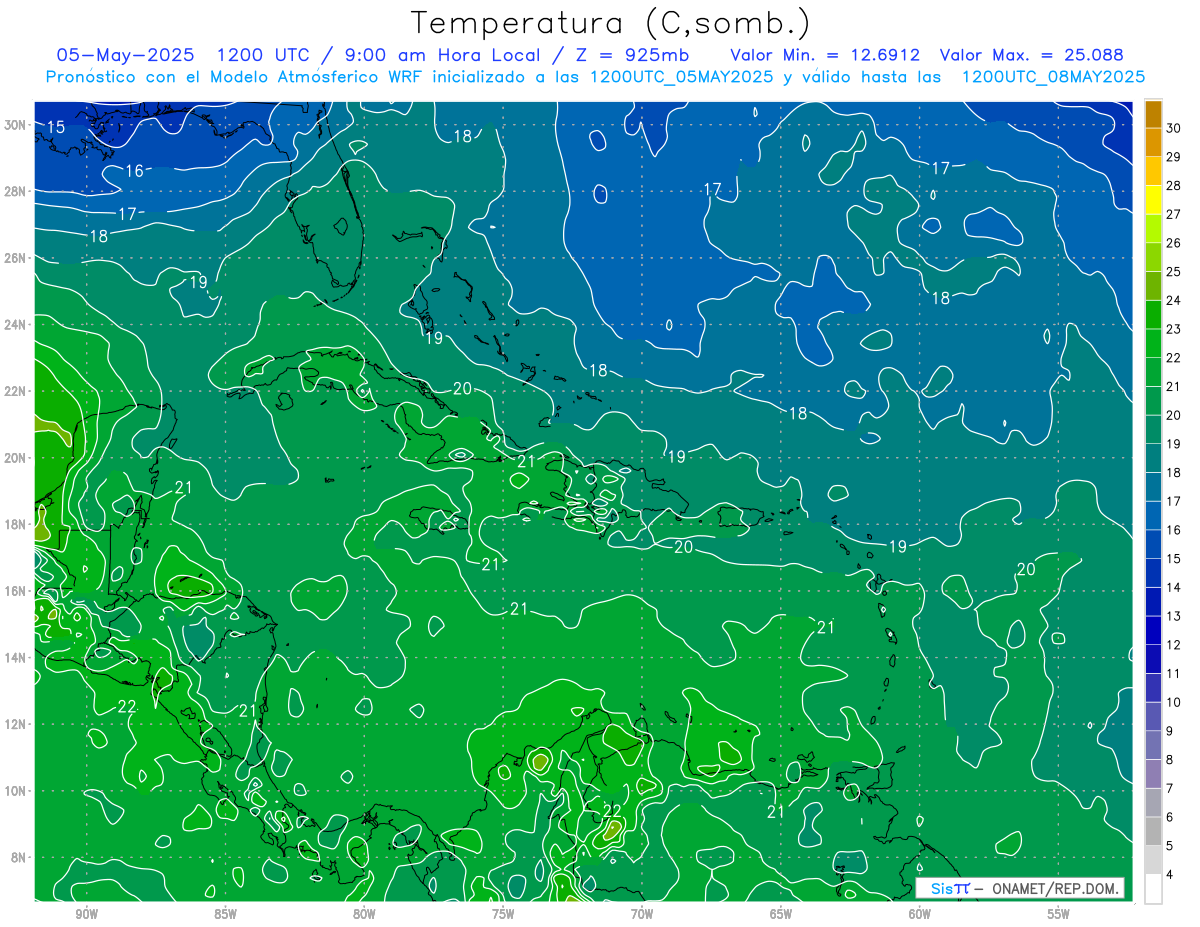Screen dimensions: 1200x927
Task: Click the '85W' longitude axis label
Action: tap(225, 914)
